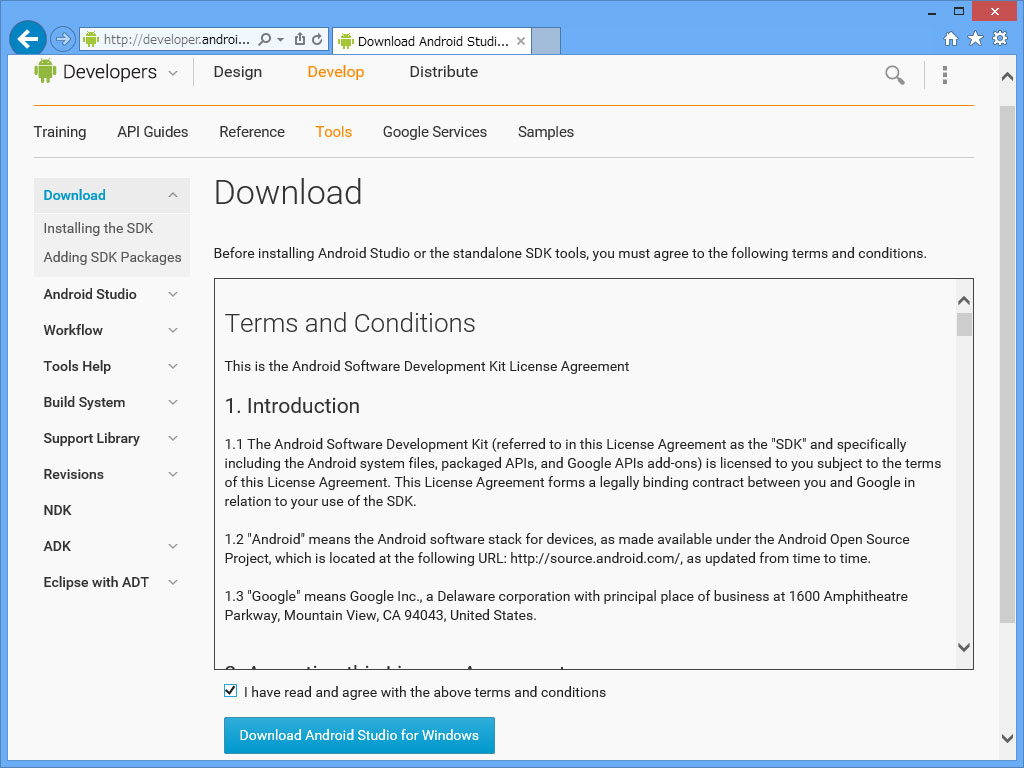Viewport: 1024px width, 768px height.
Task: Click the site search magnifier icon
Action: (x=895, y=75)
